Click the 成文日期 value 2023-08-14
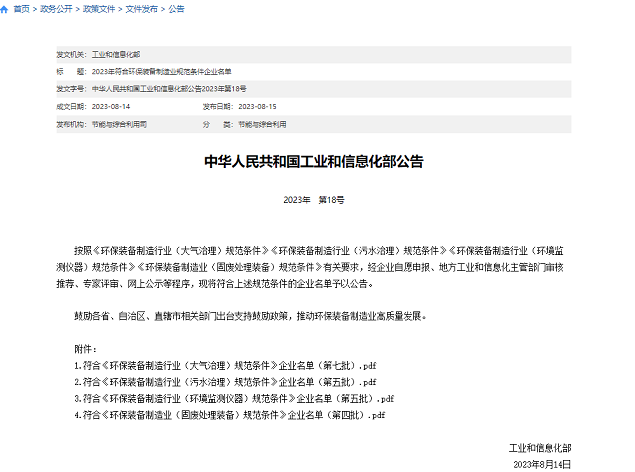 [111, 106]
